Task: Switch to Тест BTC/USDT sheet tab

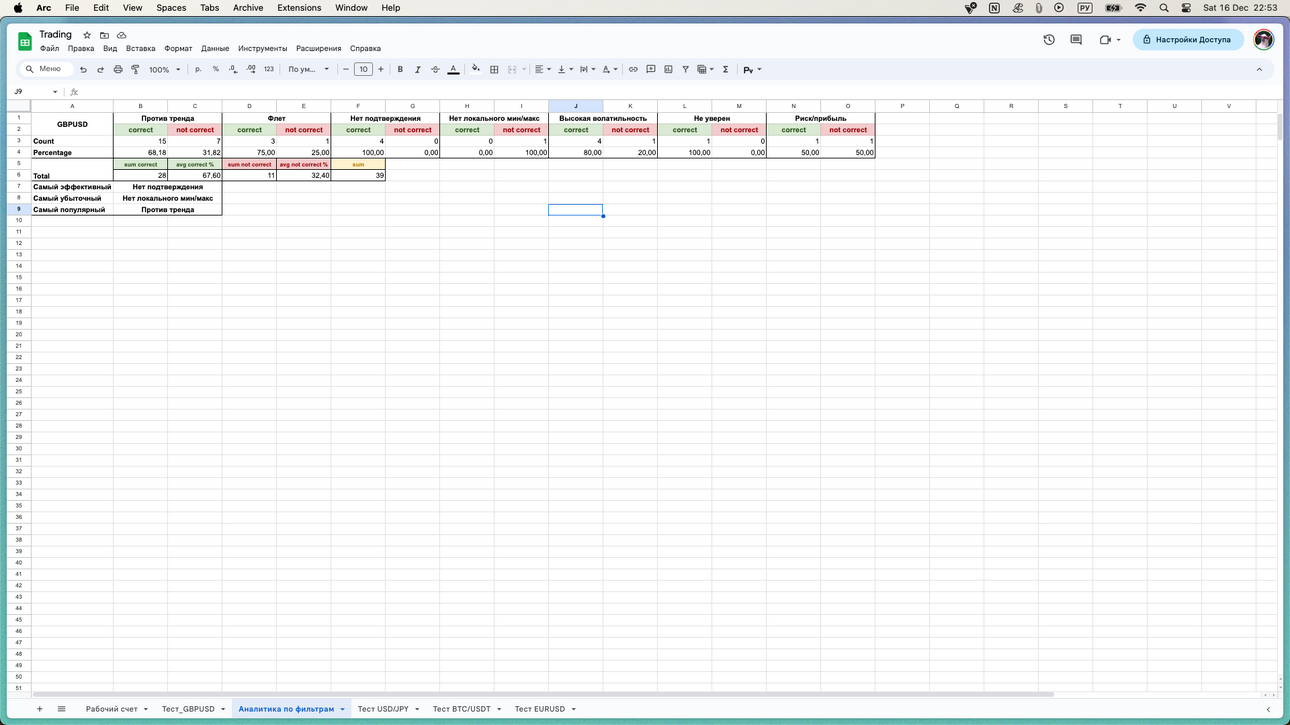Action: click(x=461, y=709)
